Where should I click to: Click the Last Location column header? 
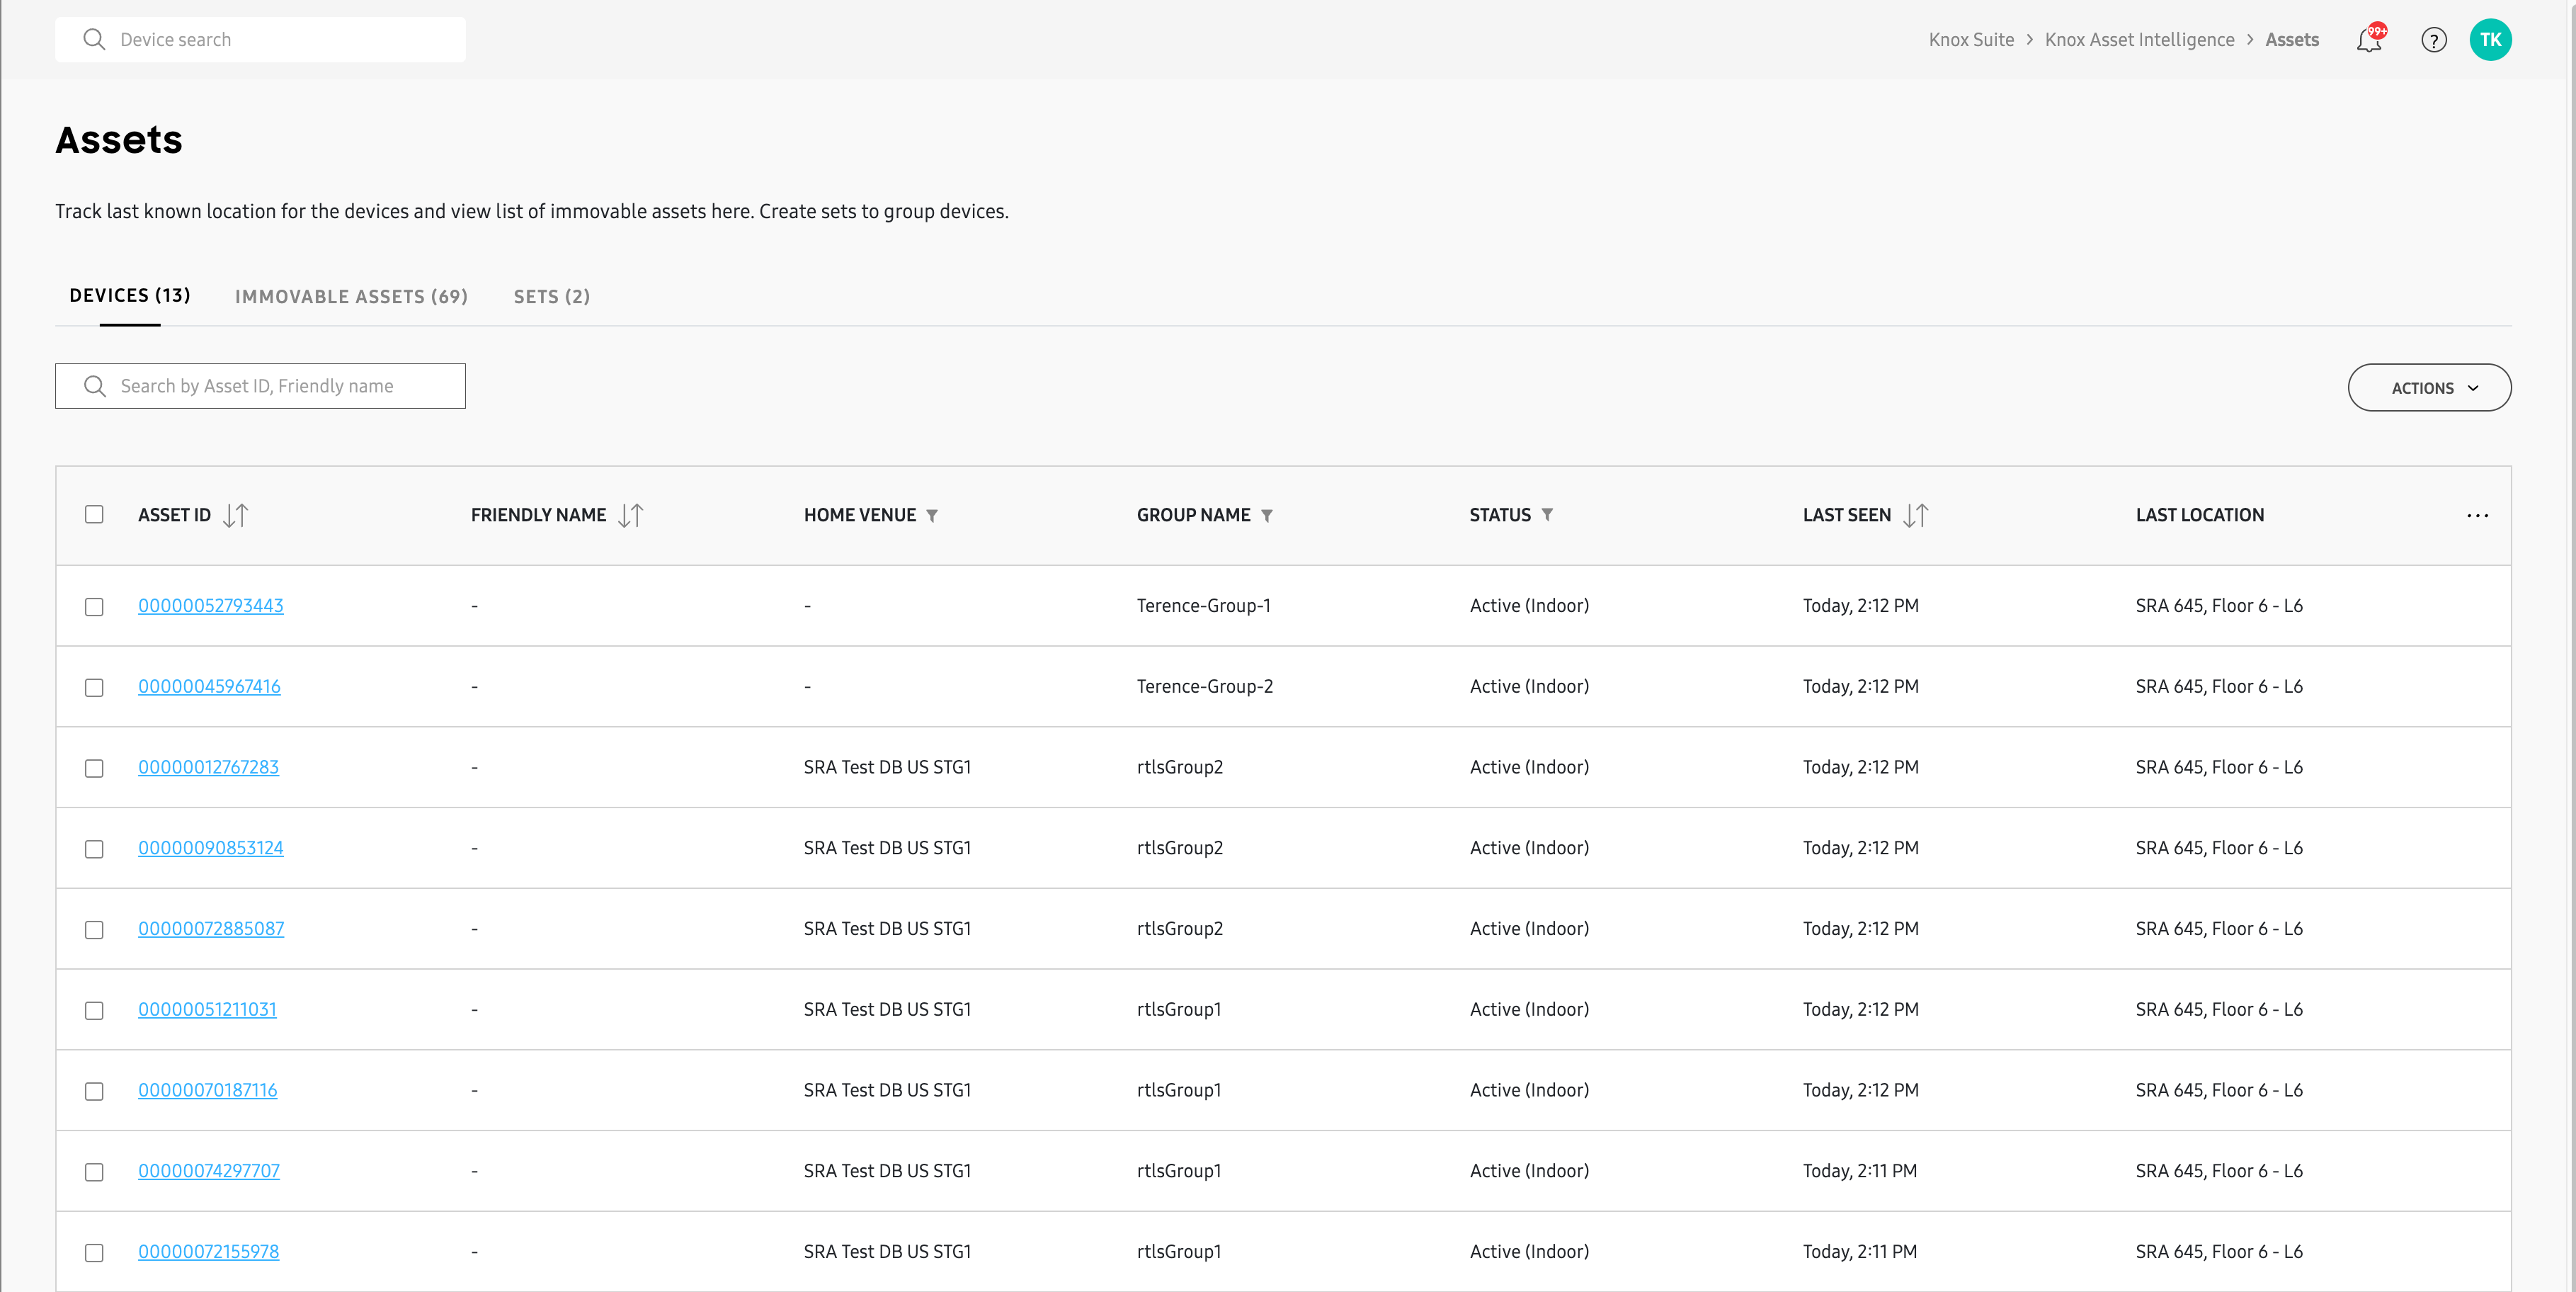[2199, 515]
